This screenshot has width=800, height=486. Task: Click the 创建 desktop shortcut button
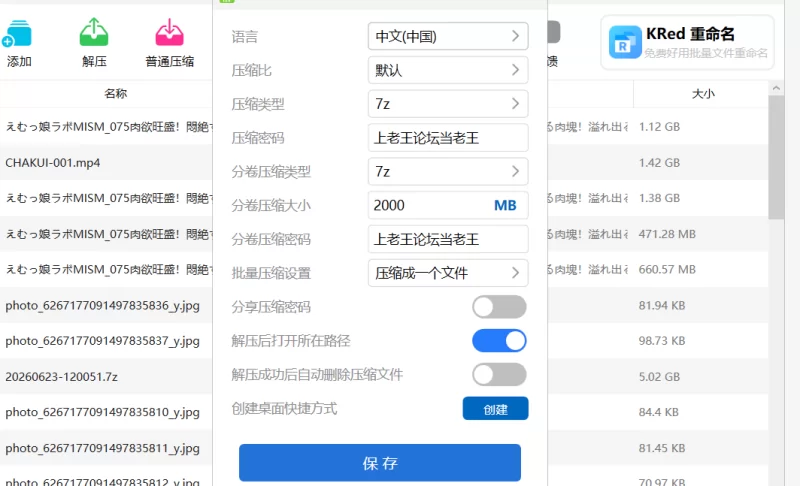pos(495,408)
